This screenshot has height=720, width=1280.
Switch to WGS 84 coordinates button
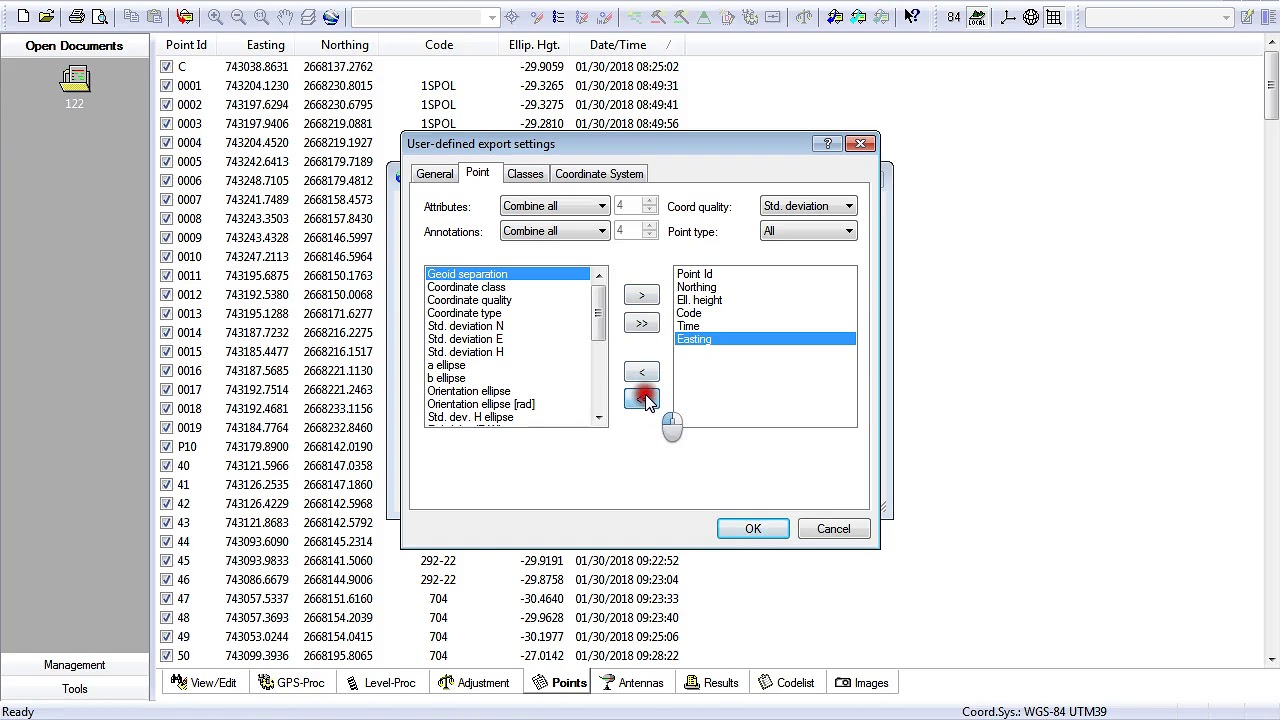[954, 17]
